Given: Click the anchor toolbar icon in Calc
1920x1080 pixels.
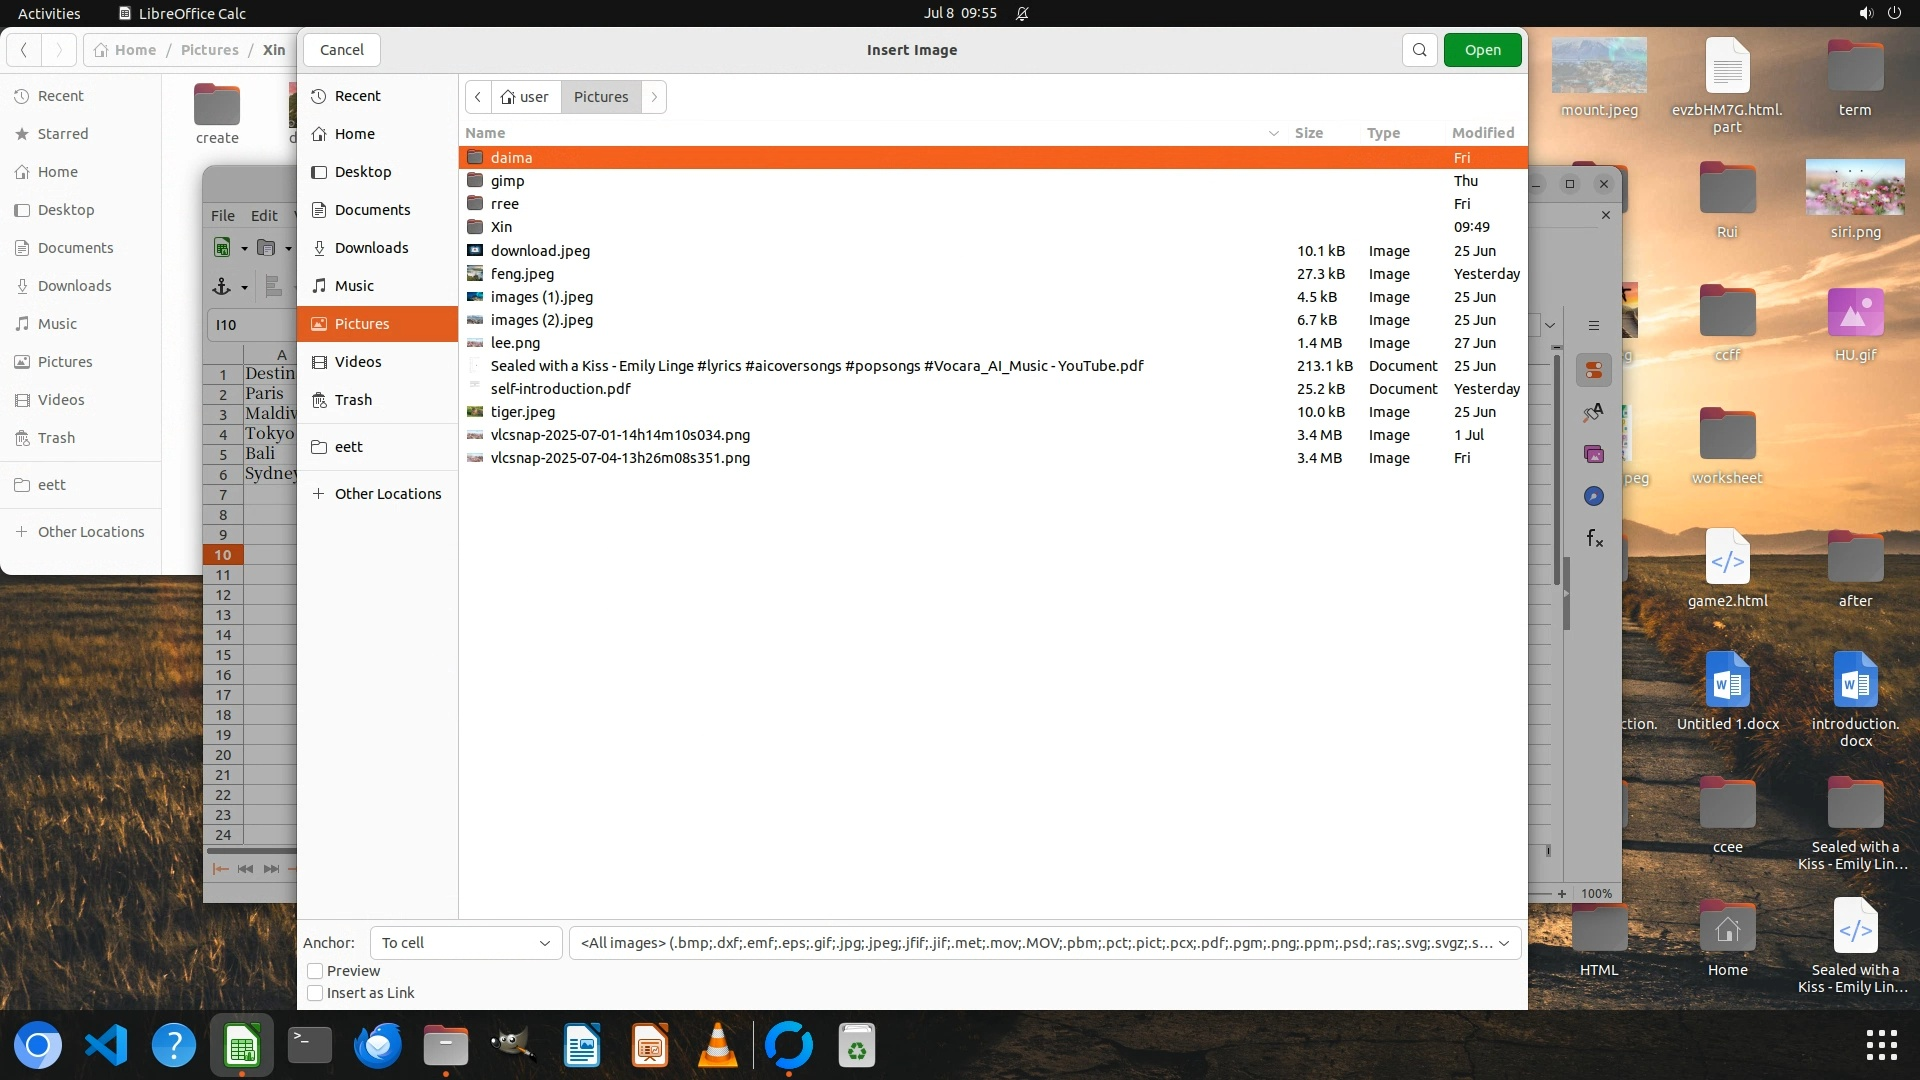Looking at the screenshot, I should pos(222,287).
